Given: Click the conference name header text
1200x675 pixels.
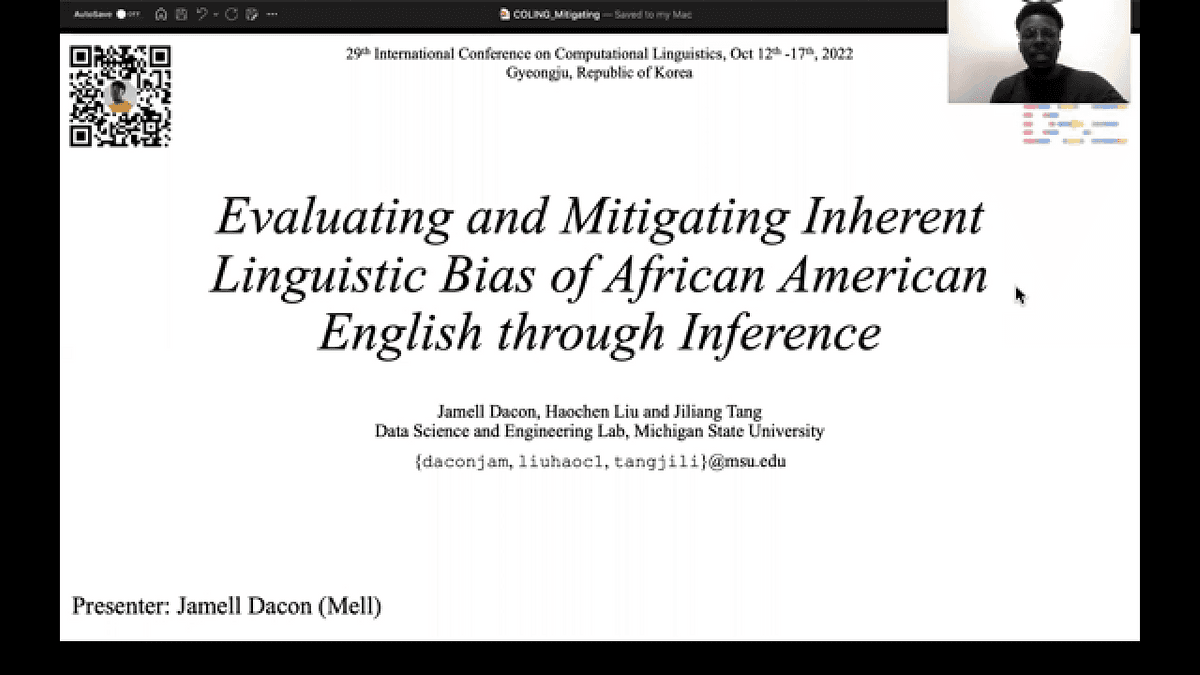Looking at the screenshot, I should click(x=599, y=54).
